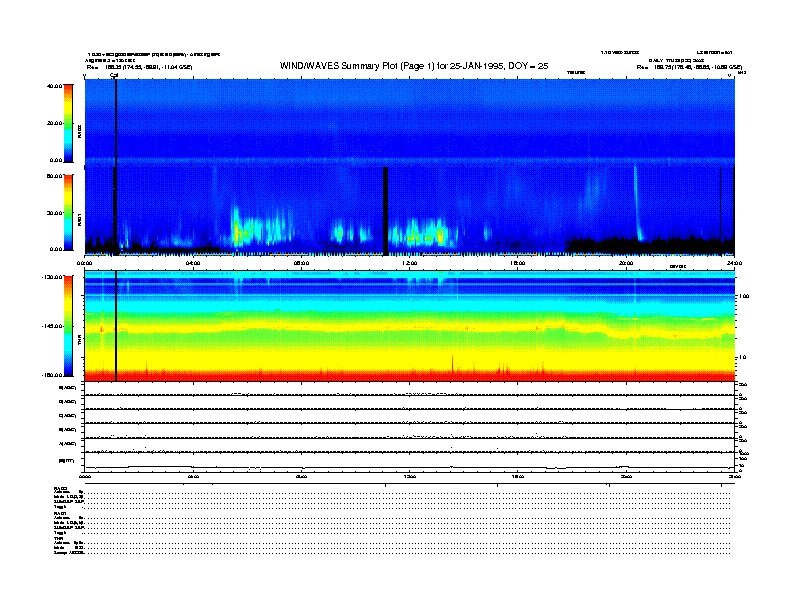Screen dimensions: 792x612
Task: Click the -130.00 label on the TNR color scale
Action: point(52,277)
